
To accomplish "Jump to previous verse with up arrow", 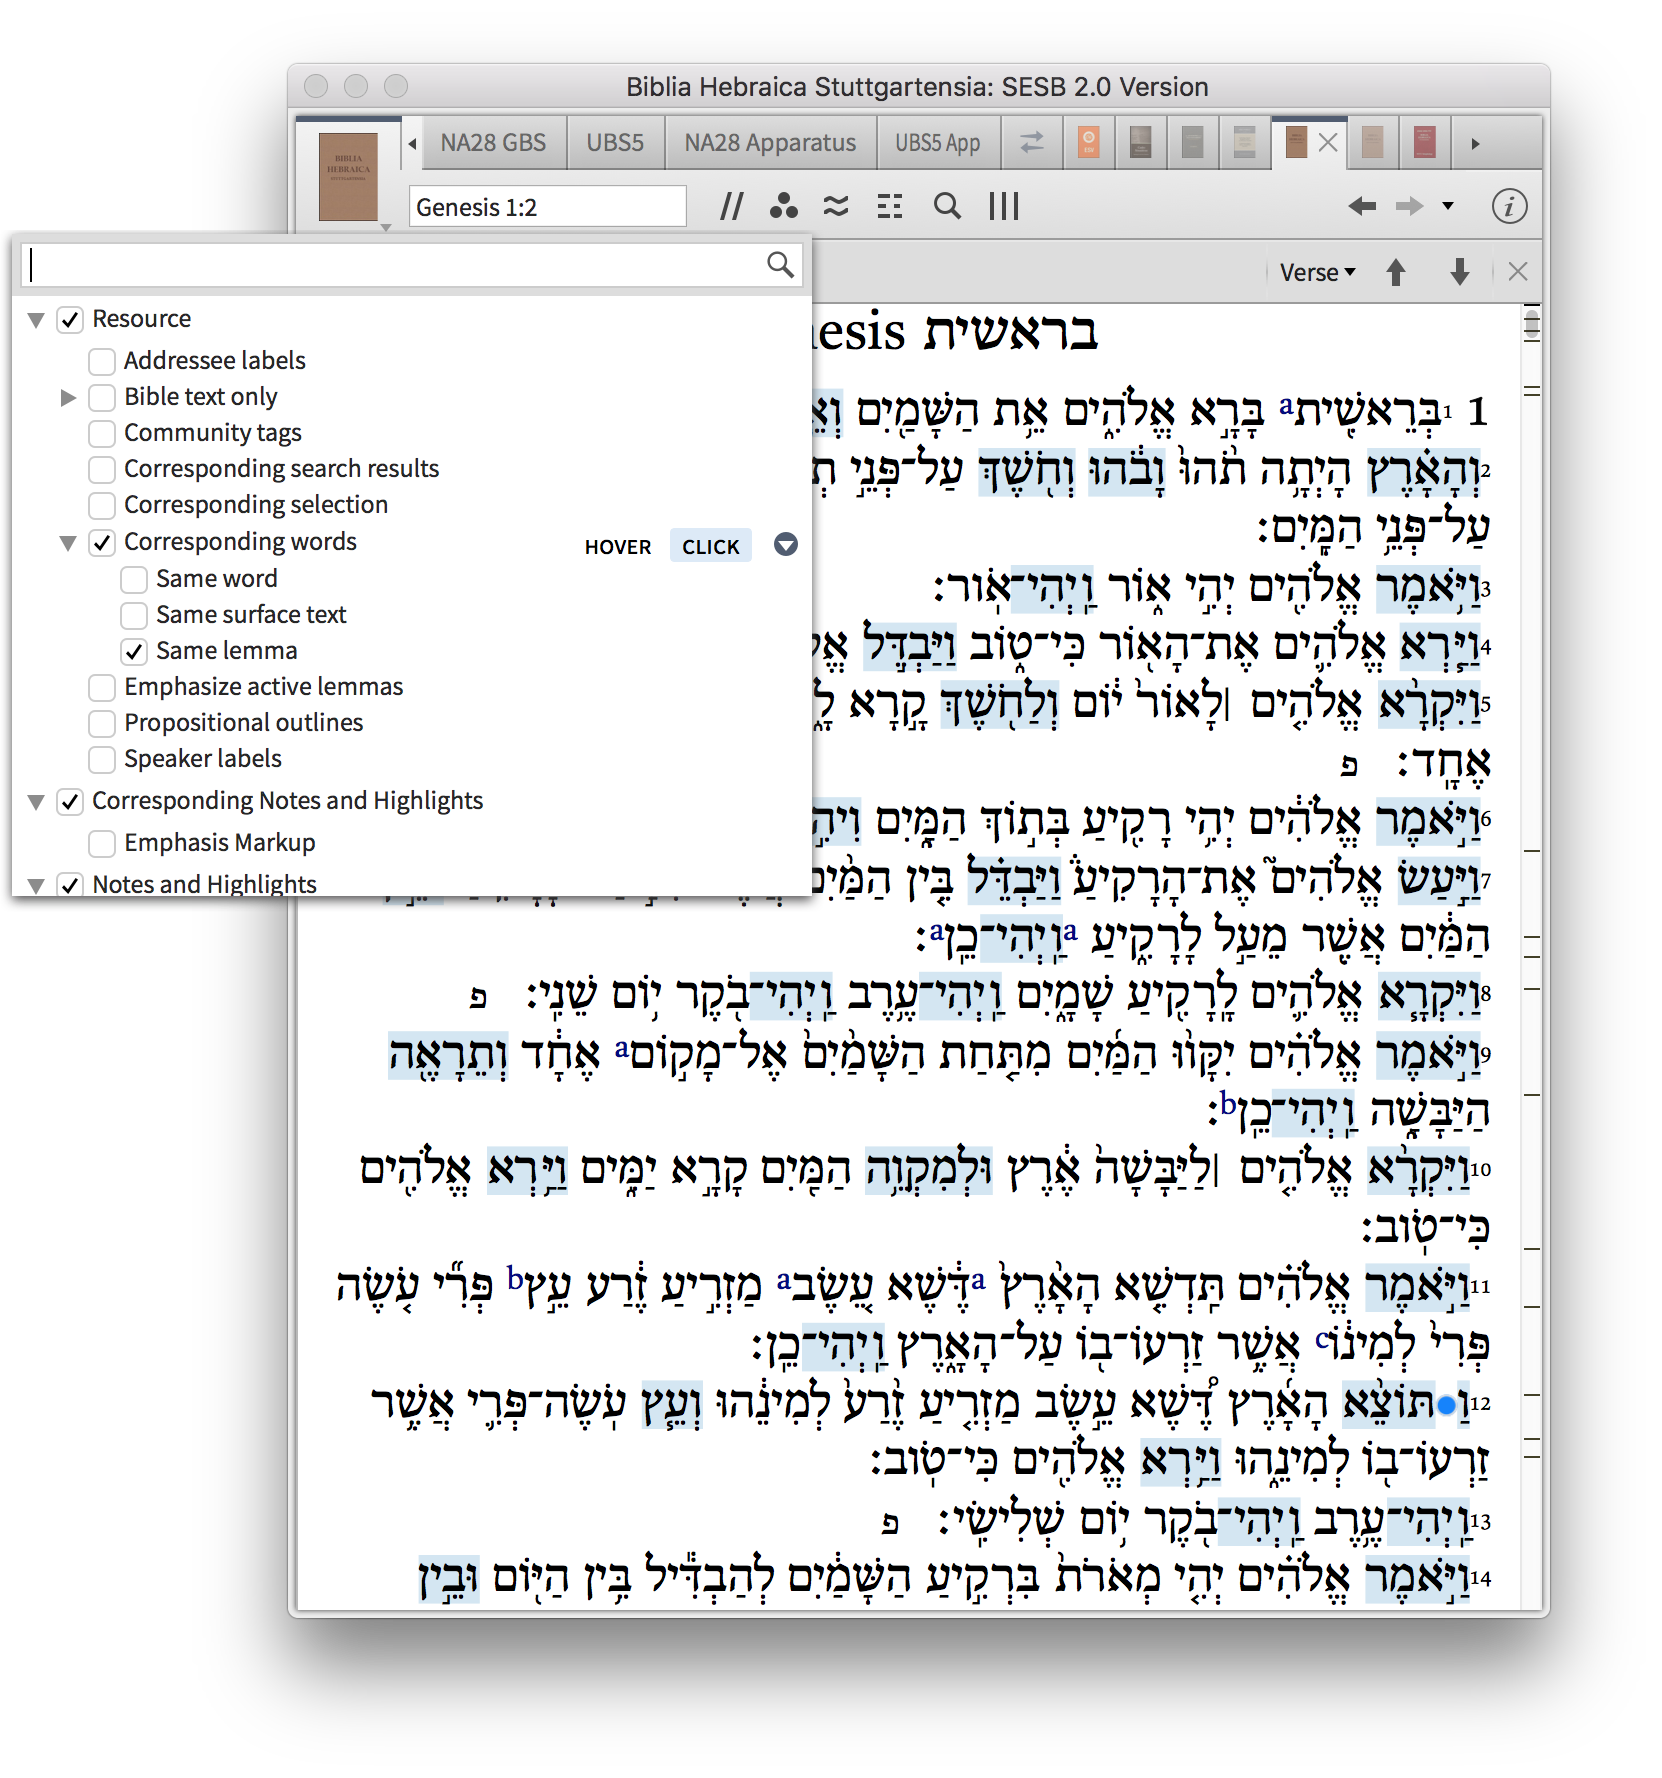I will pos(1396,272).
